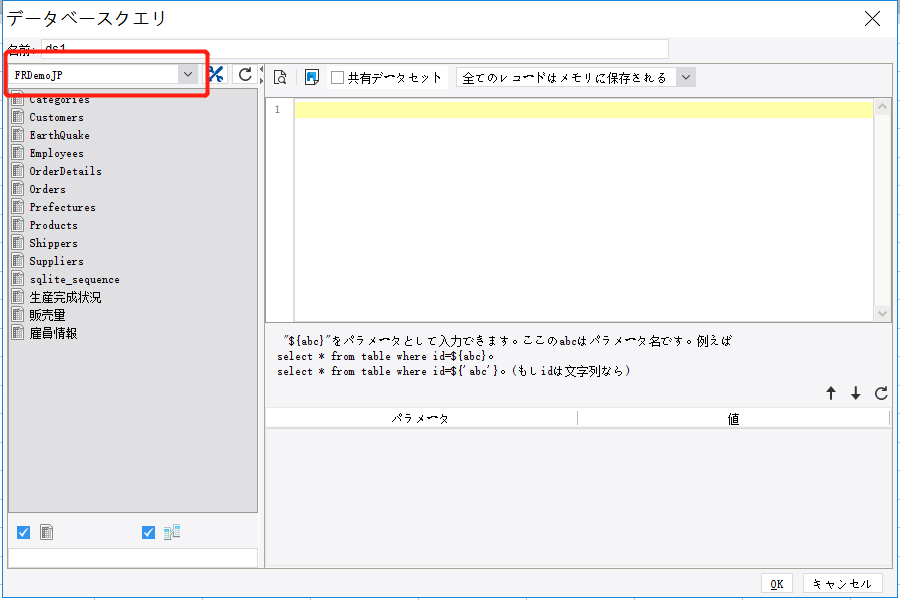Viewport: 900px width, 600px height.
Task: Click the キャンセル button
Action: click(x=842, y=584)
